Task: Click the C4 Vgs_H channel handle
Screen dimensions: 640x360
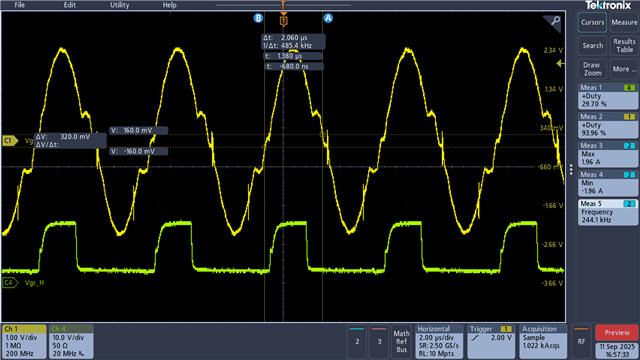Action: click(x=10, y=282)
